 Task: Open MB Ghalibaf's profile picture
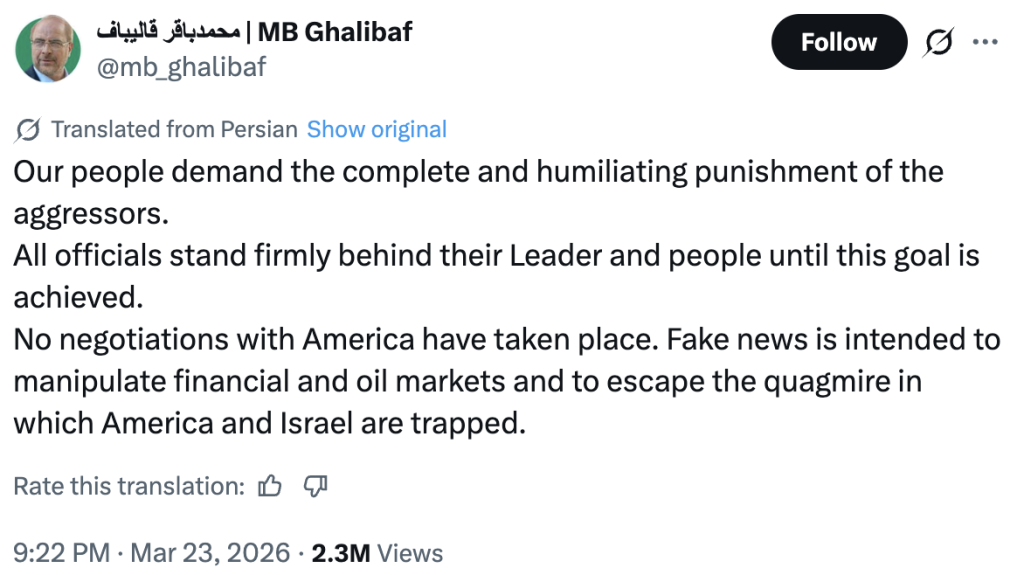point(48,50)
